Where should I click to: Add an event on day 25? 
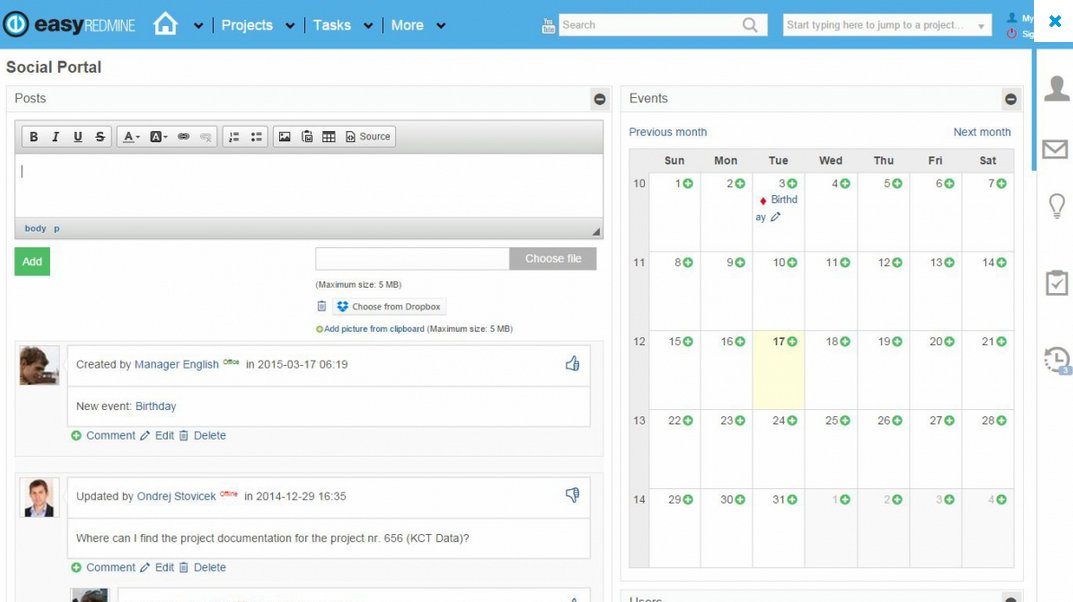(845, 421)
